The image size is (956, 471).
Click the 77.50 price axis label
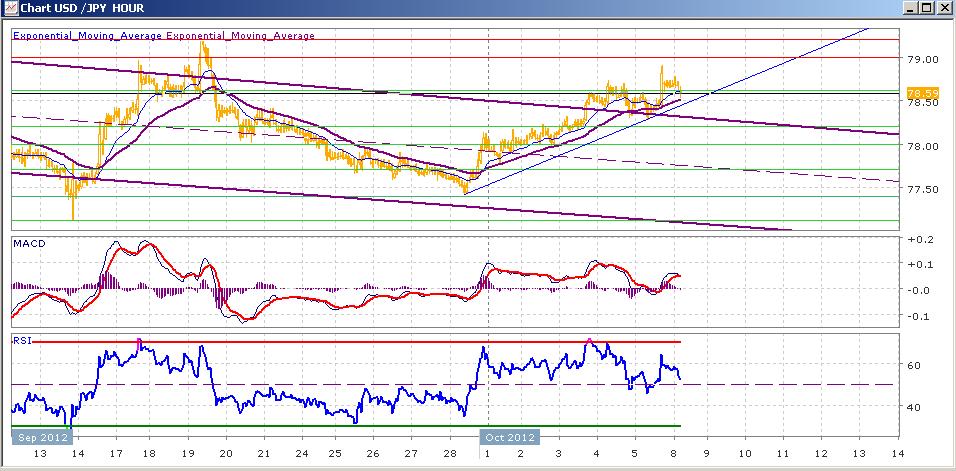coord(922,189)
